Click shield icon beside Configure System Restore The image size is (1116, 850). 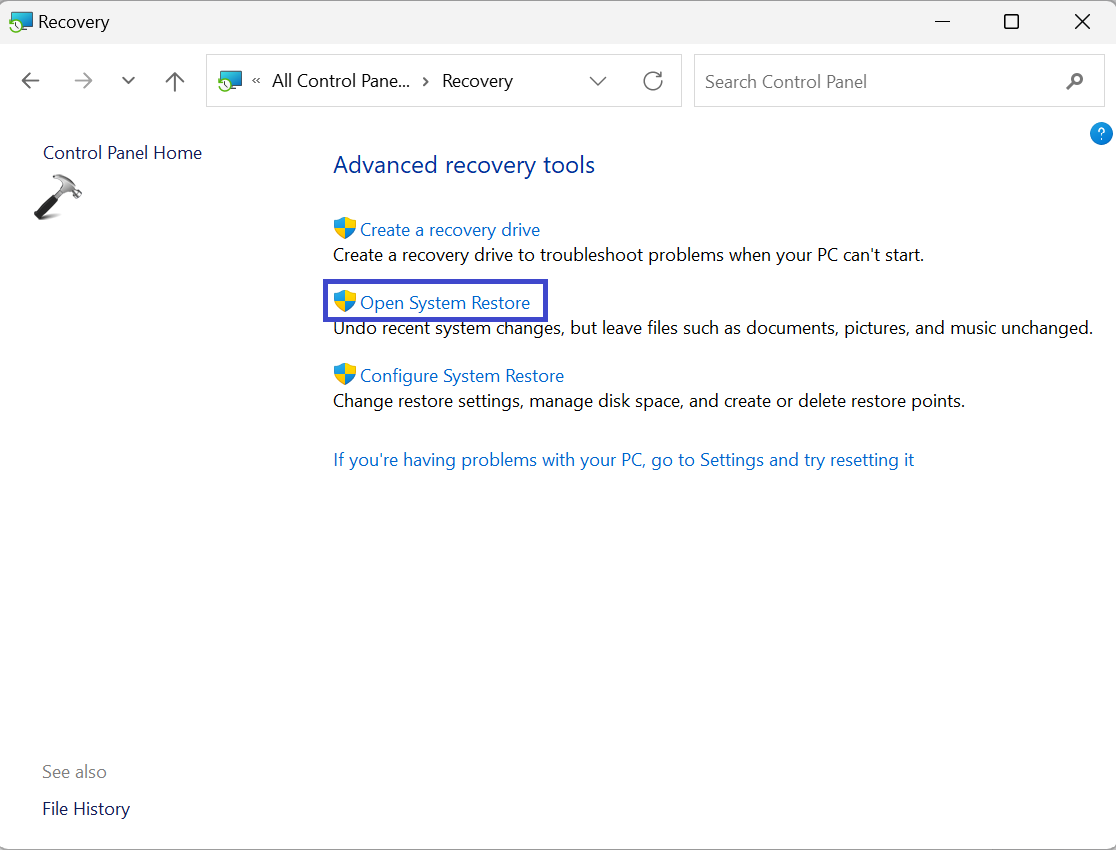pyautogui.click(x=345, y=375)
